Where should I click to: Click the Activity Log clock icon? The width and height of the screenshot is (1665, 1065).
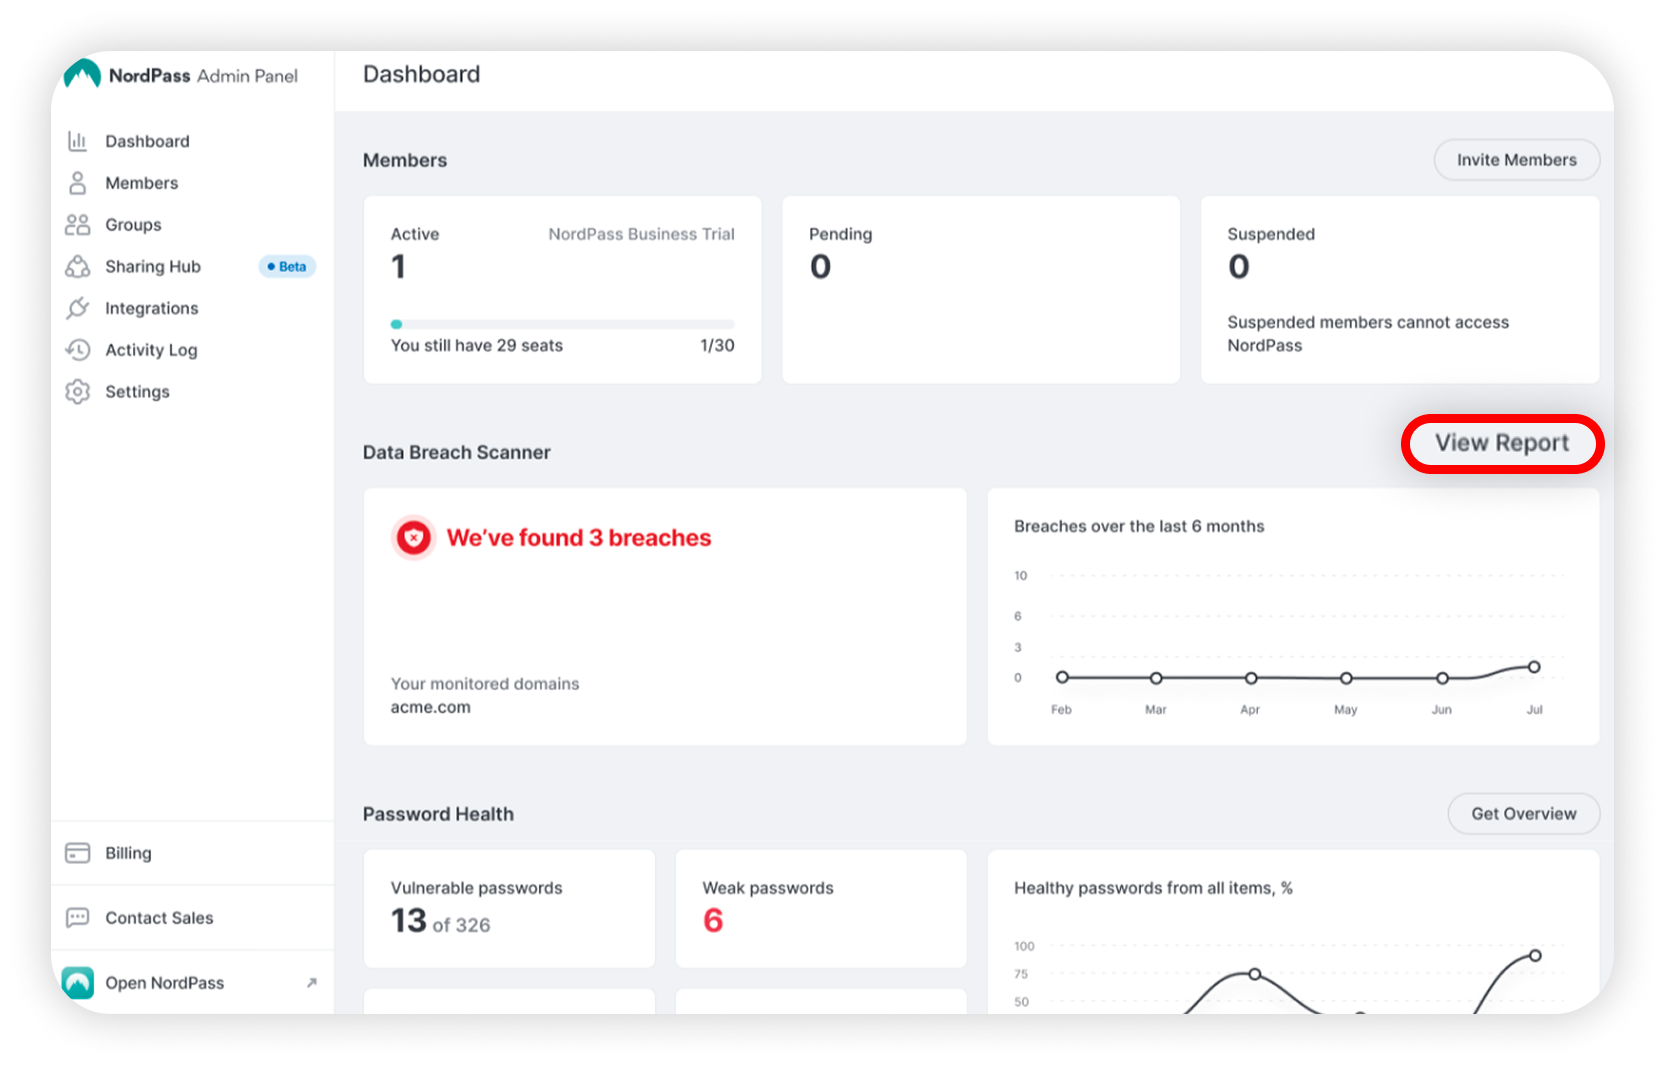click(x=77, y=350)
